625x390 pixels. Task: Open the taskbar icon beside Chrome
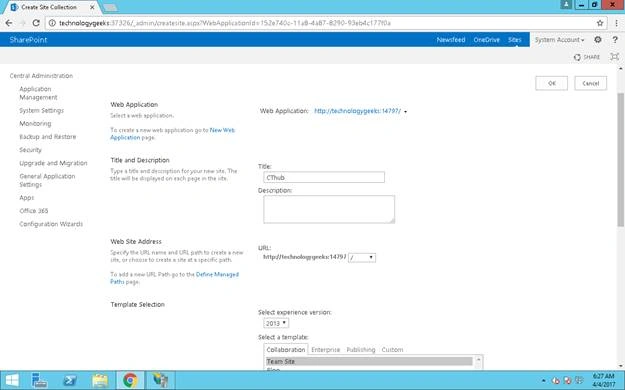point(160,380)
